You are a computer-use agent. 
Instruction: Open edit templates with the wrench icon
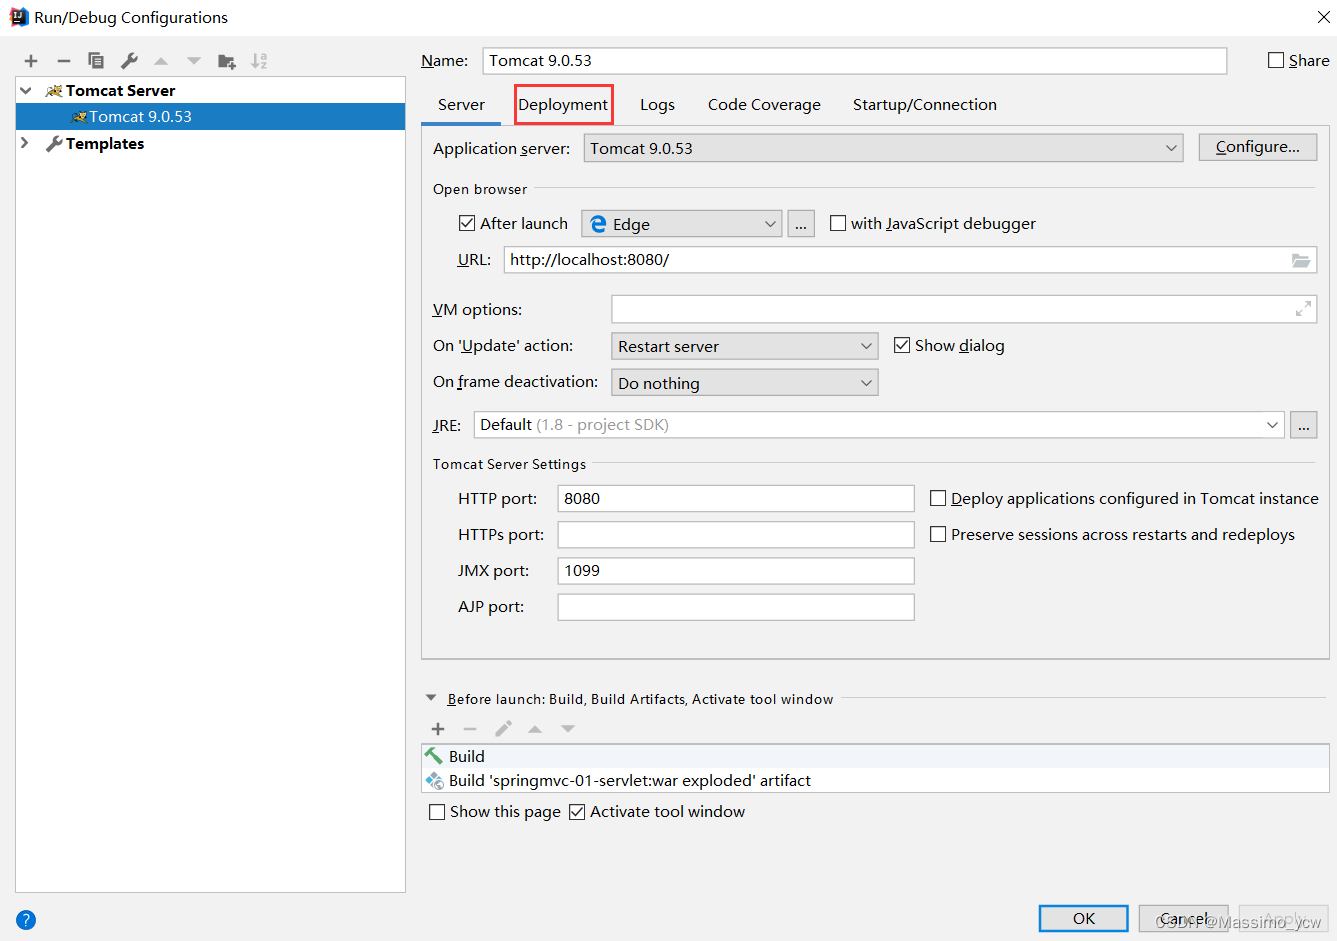point(129,61)
